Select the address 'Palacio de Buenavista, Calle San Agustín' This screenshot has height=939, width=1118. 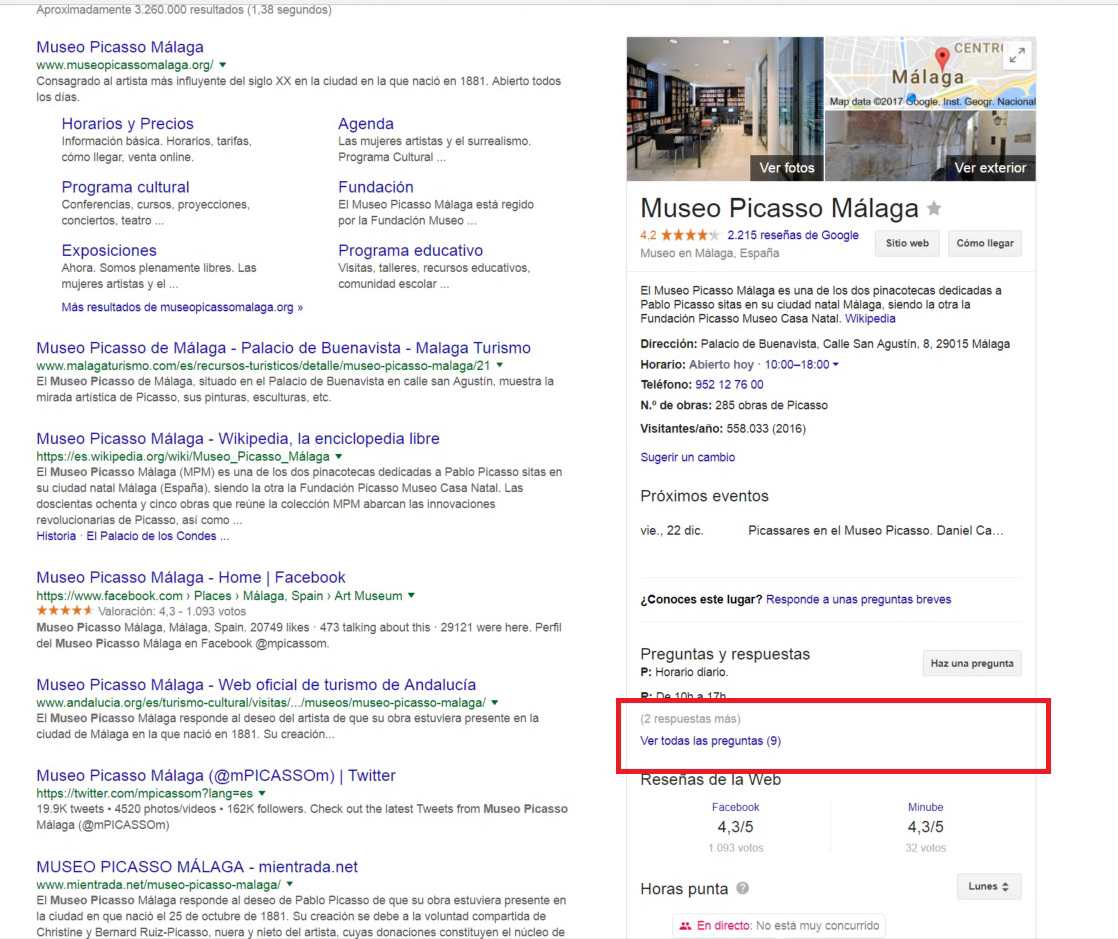810,344
